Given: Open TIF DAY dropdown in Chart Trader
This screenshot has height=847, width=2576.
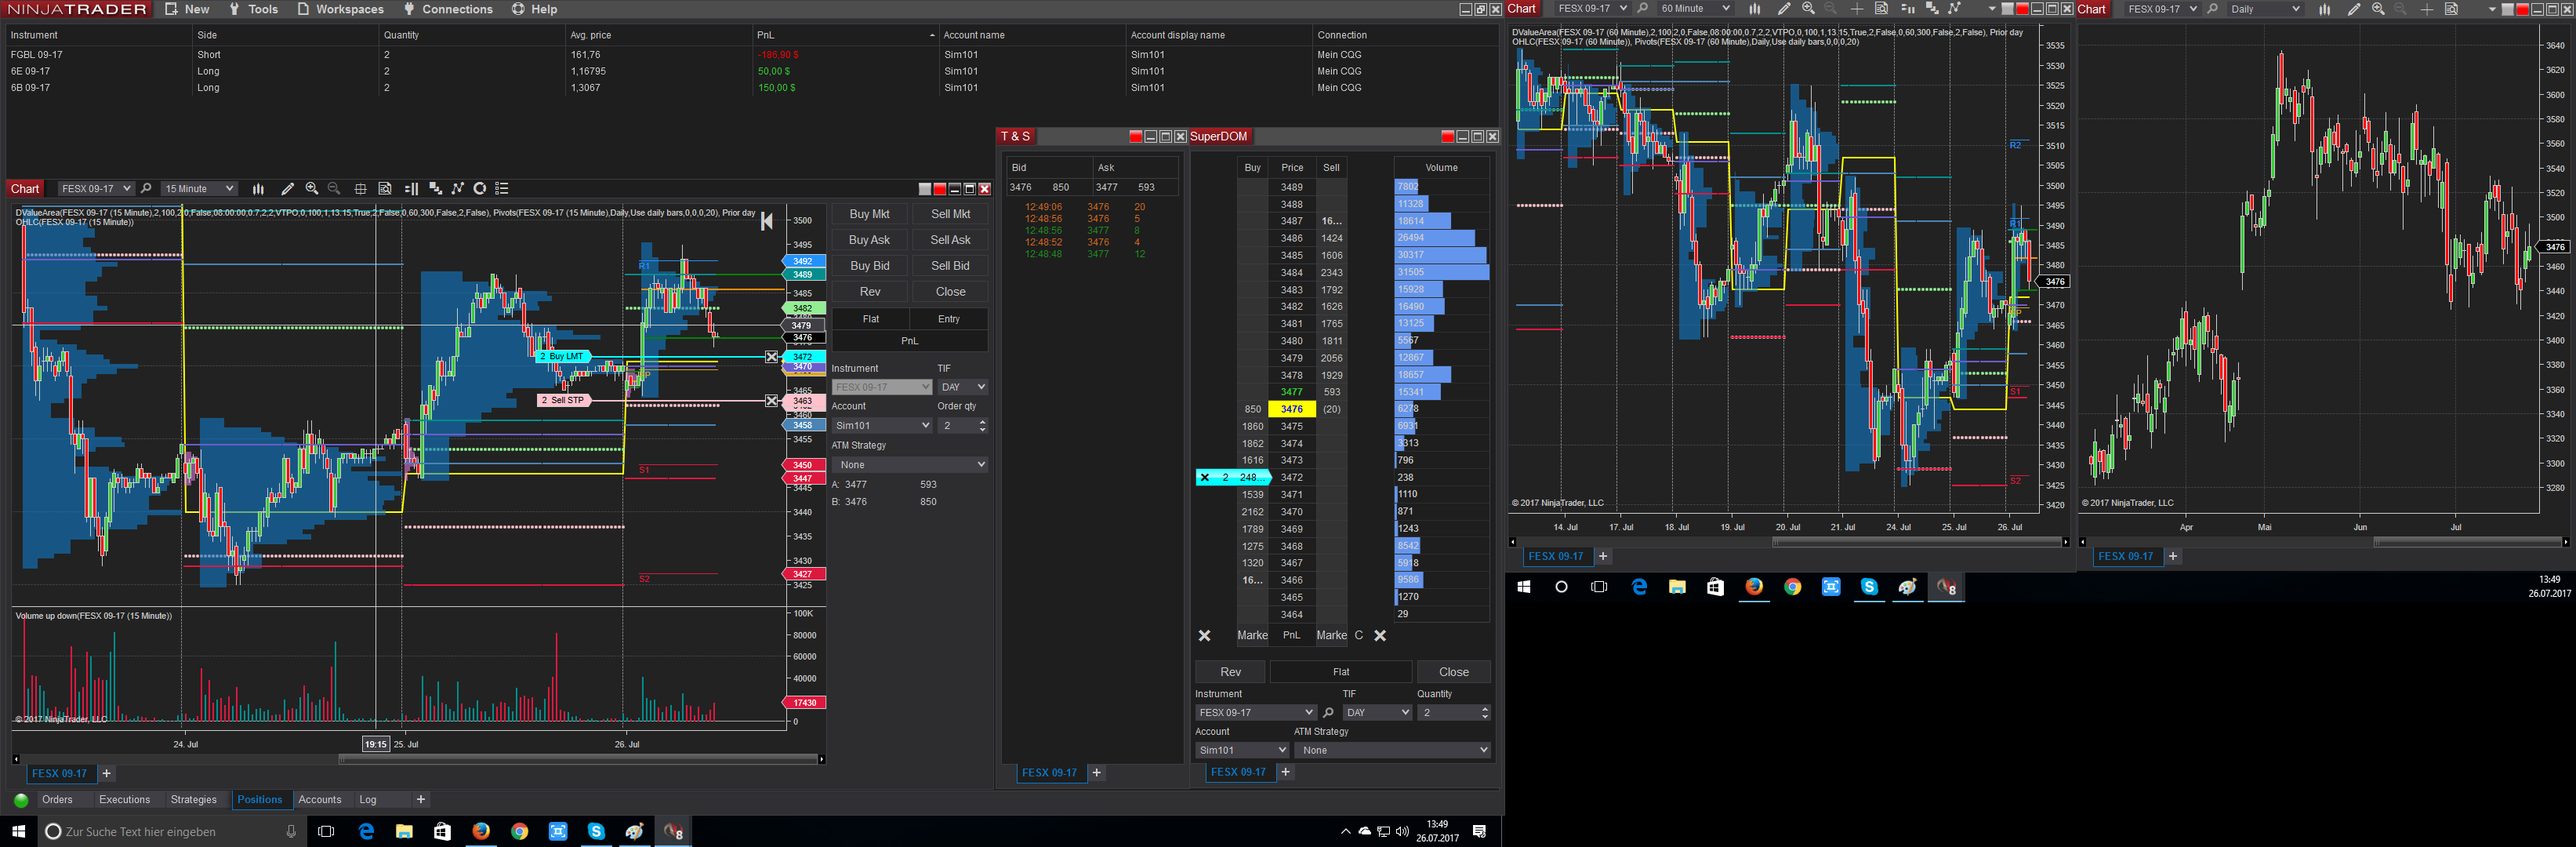Looking at the screenshot, I should click(963, 387).
